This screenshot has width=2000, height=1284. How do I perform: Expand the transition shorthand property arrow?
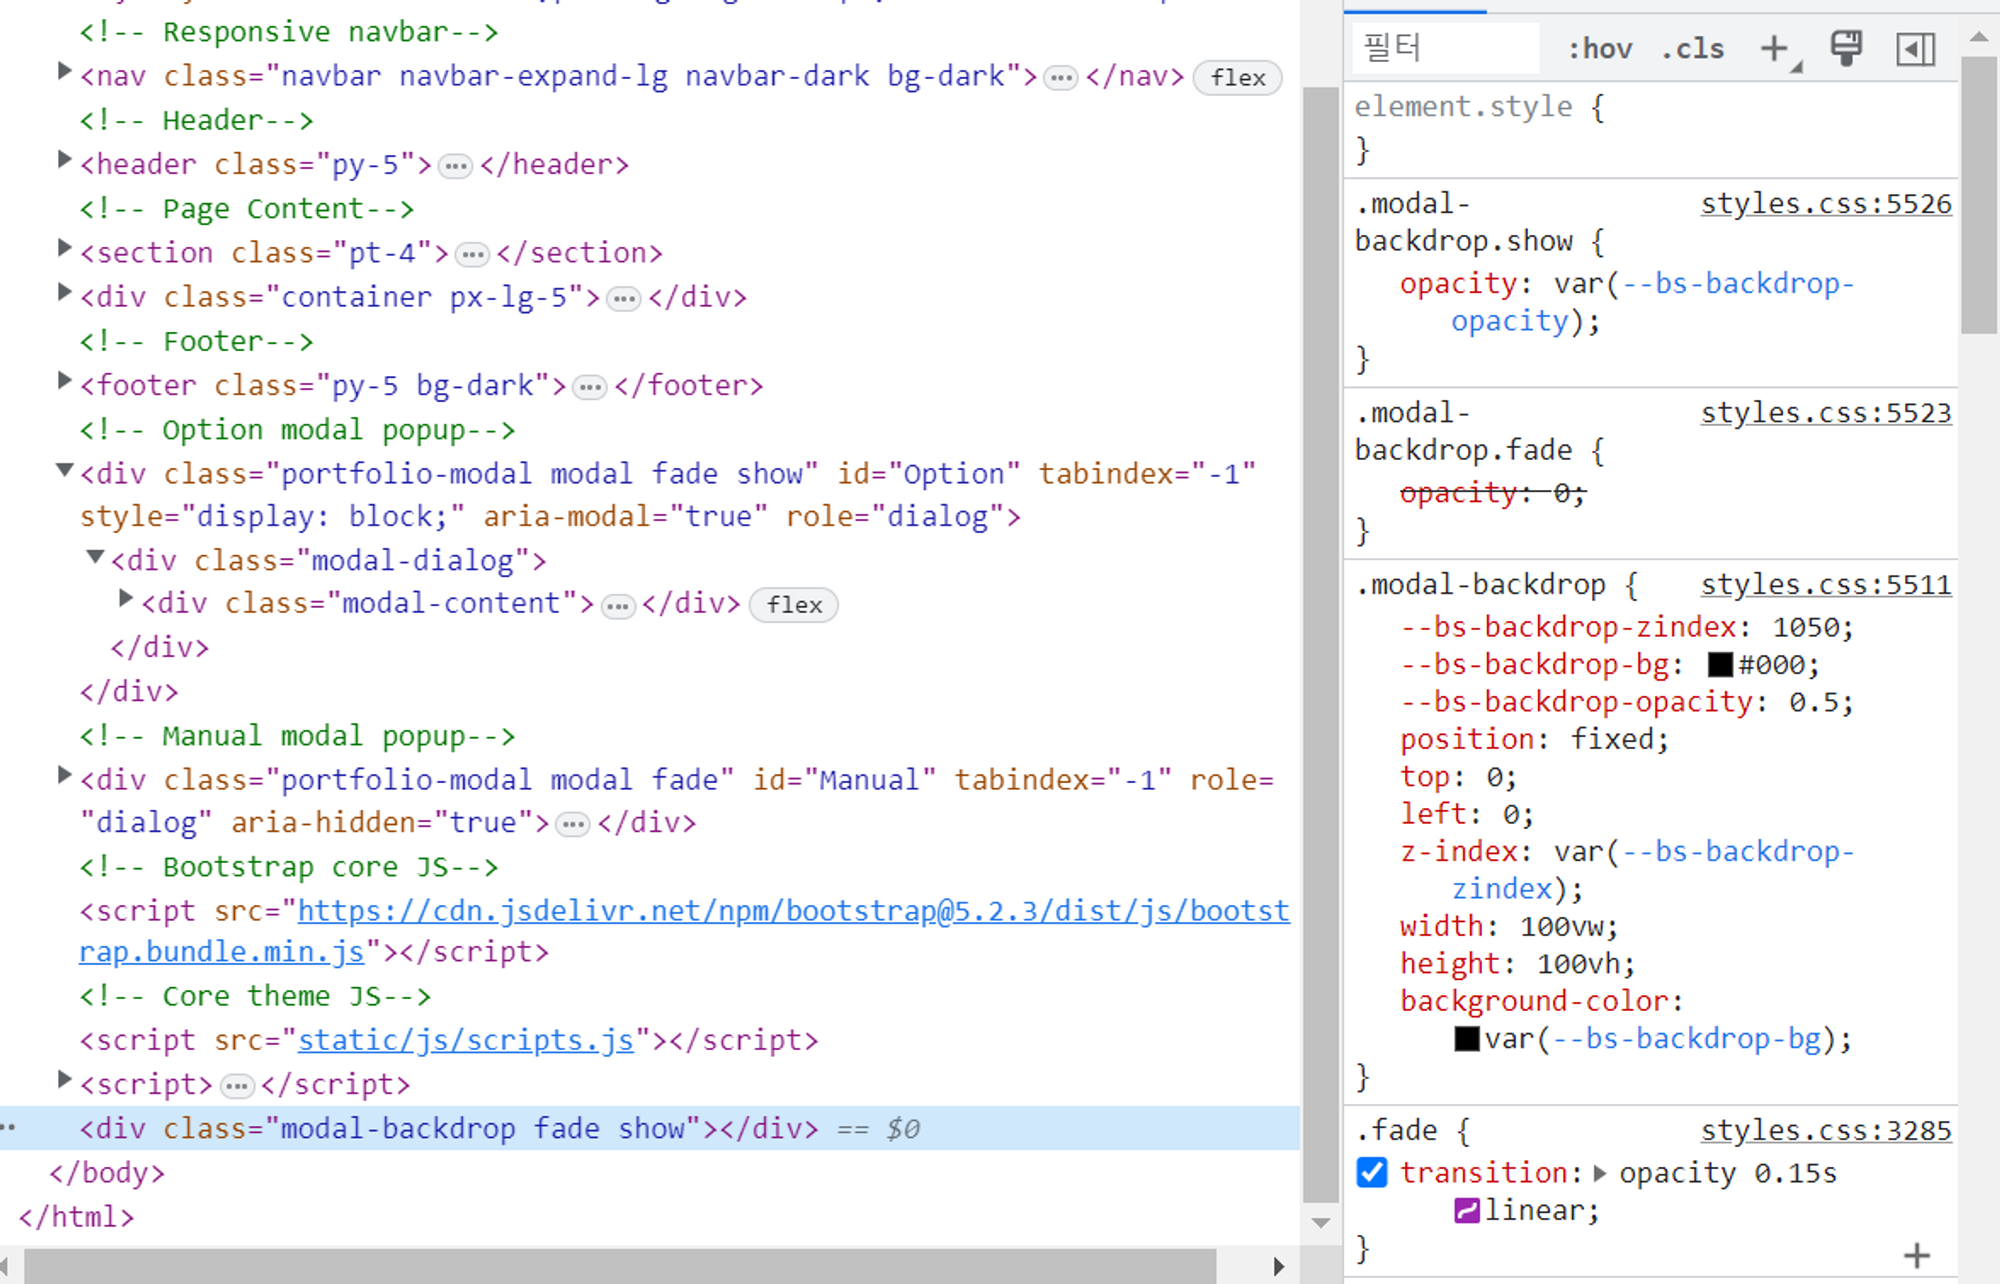pos(1599,1173)
